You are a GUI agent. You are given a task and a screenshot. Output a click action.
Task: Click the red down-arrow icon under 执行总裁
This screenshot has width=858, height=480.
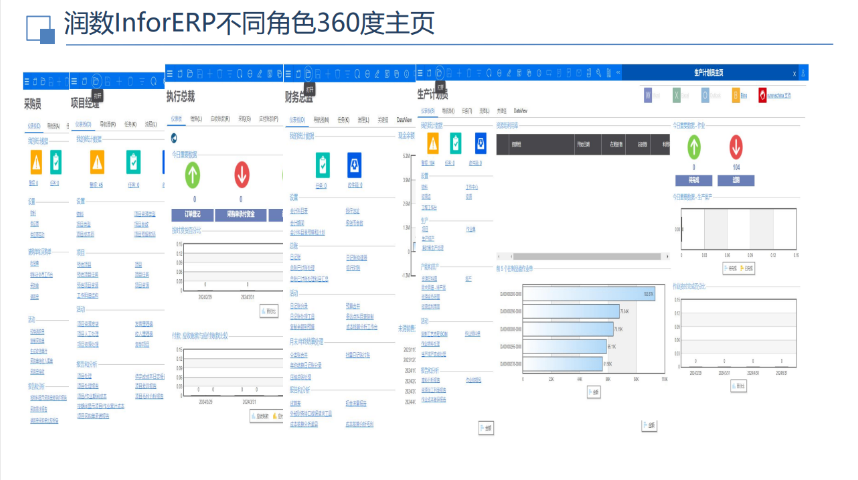click(241, 174)
